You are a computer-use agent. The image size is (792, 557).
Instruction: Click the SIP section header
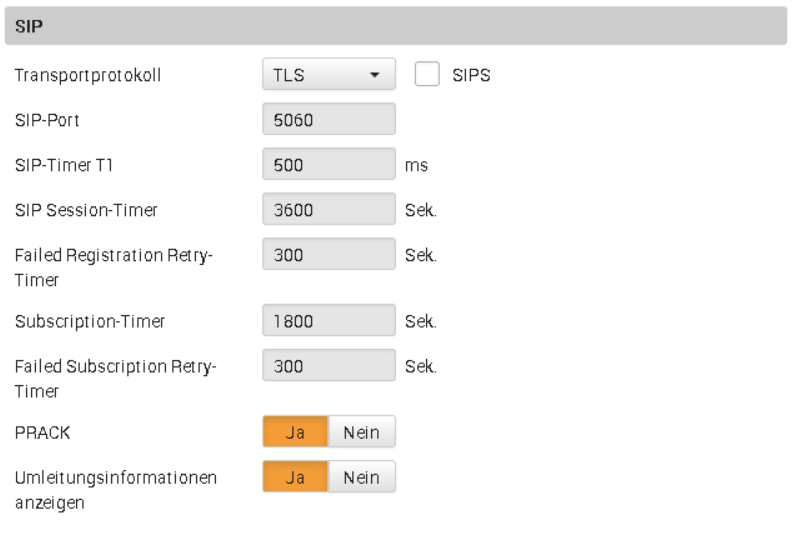point(395,26)
